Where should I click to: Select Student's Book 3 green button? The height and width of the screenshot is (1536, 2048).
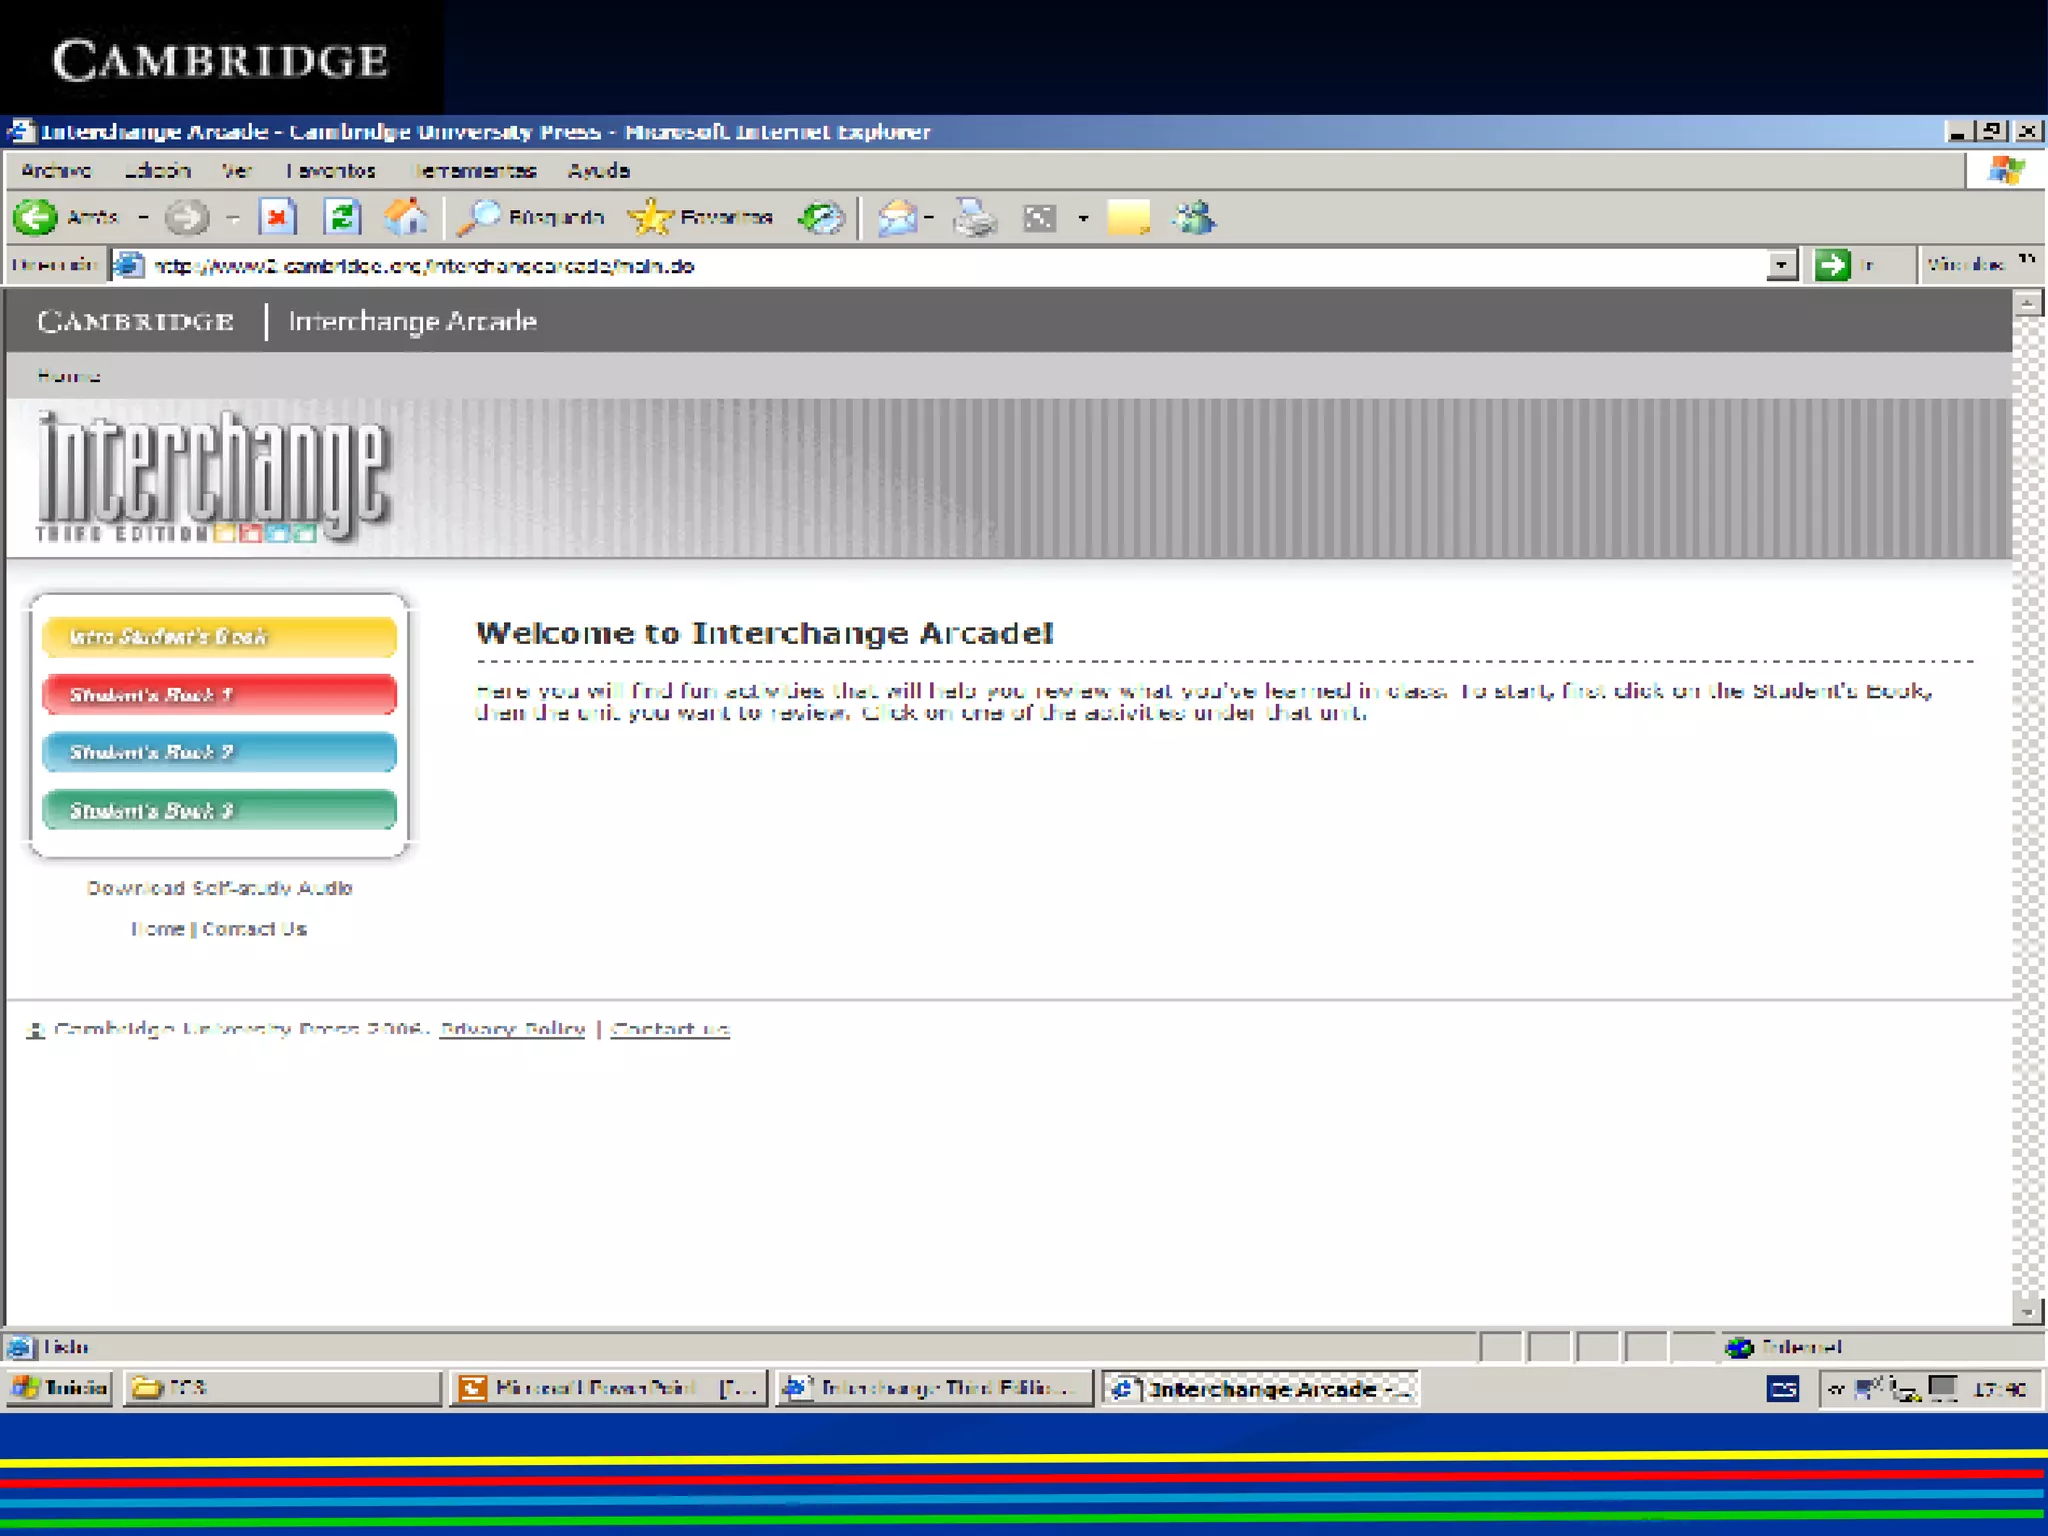click(x=219, y=810)
